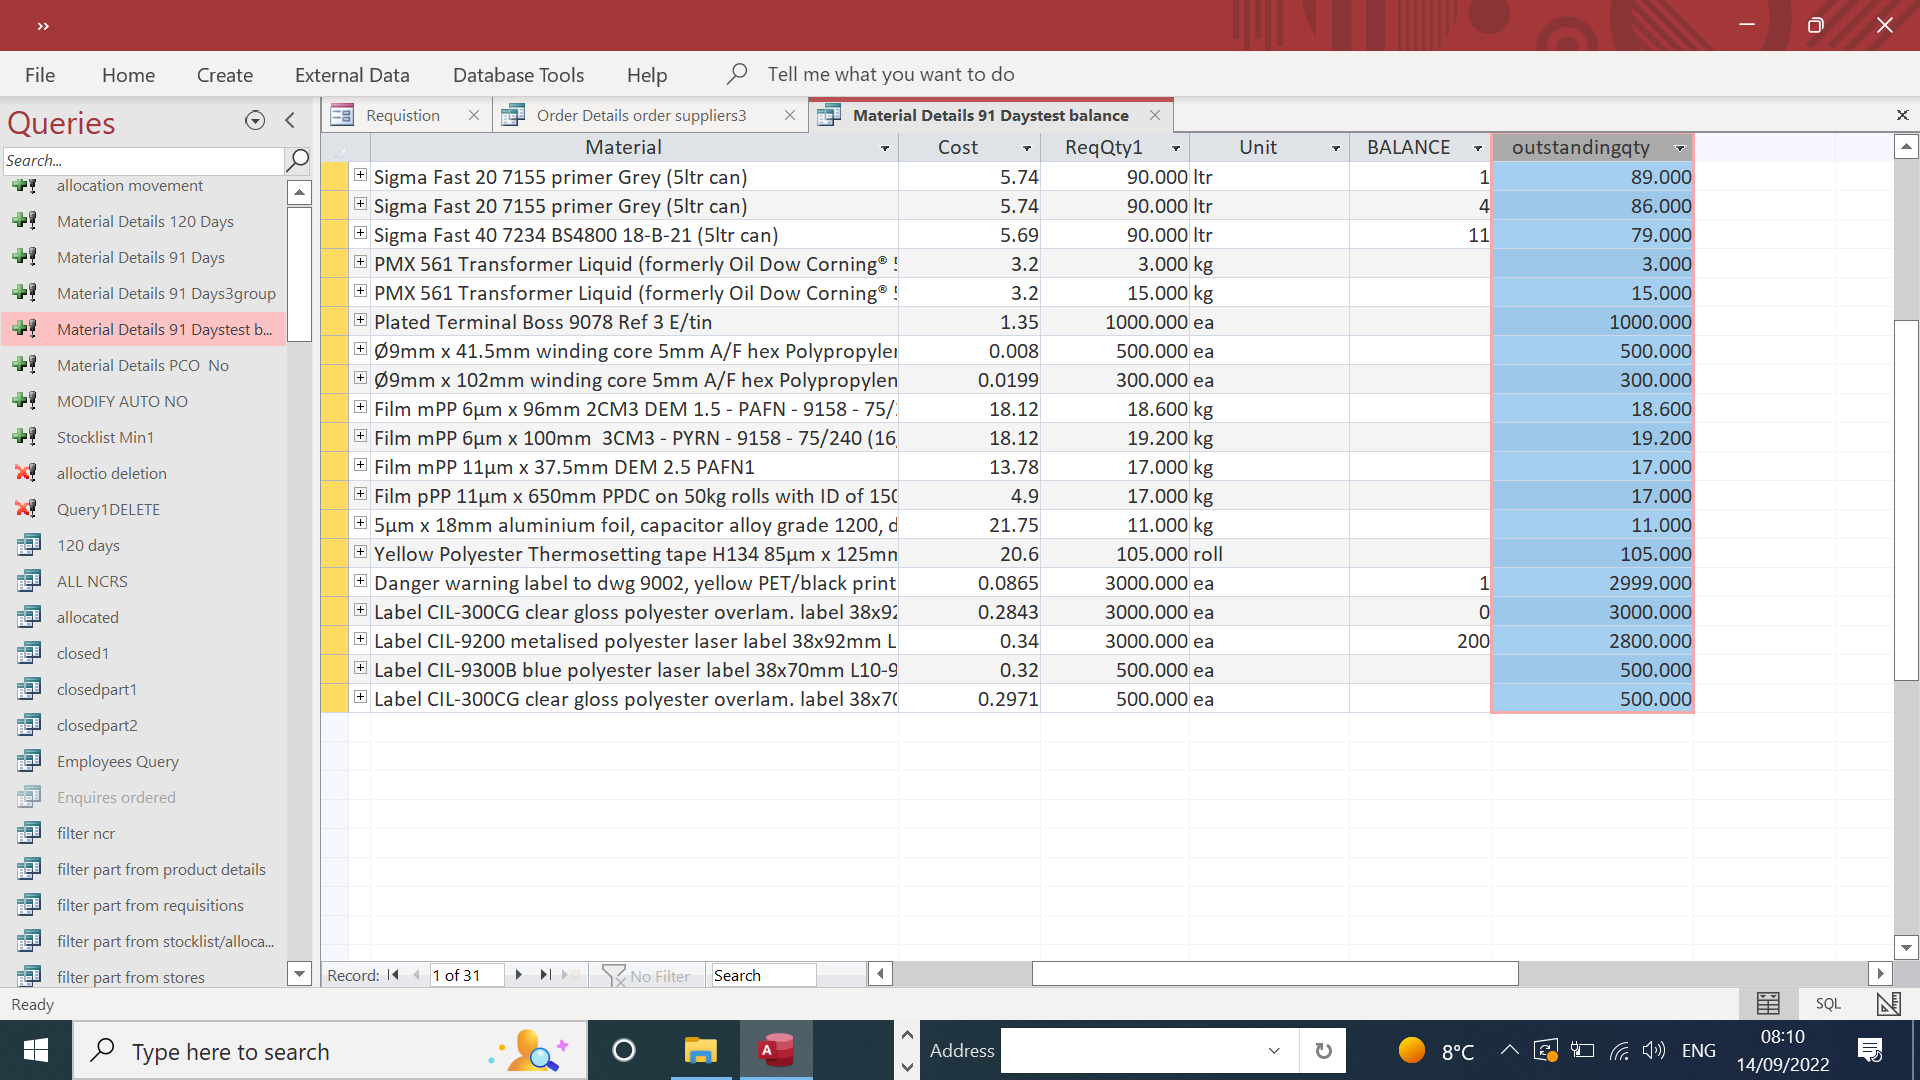
Task: Close the Requistion tab
Action: tap(474, 116)
